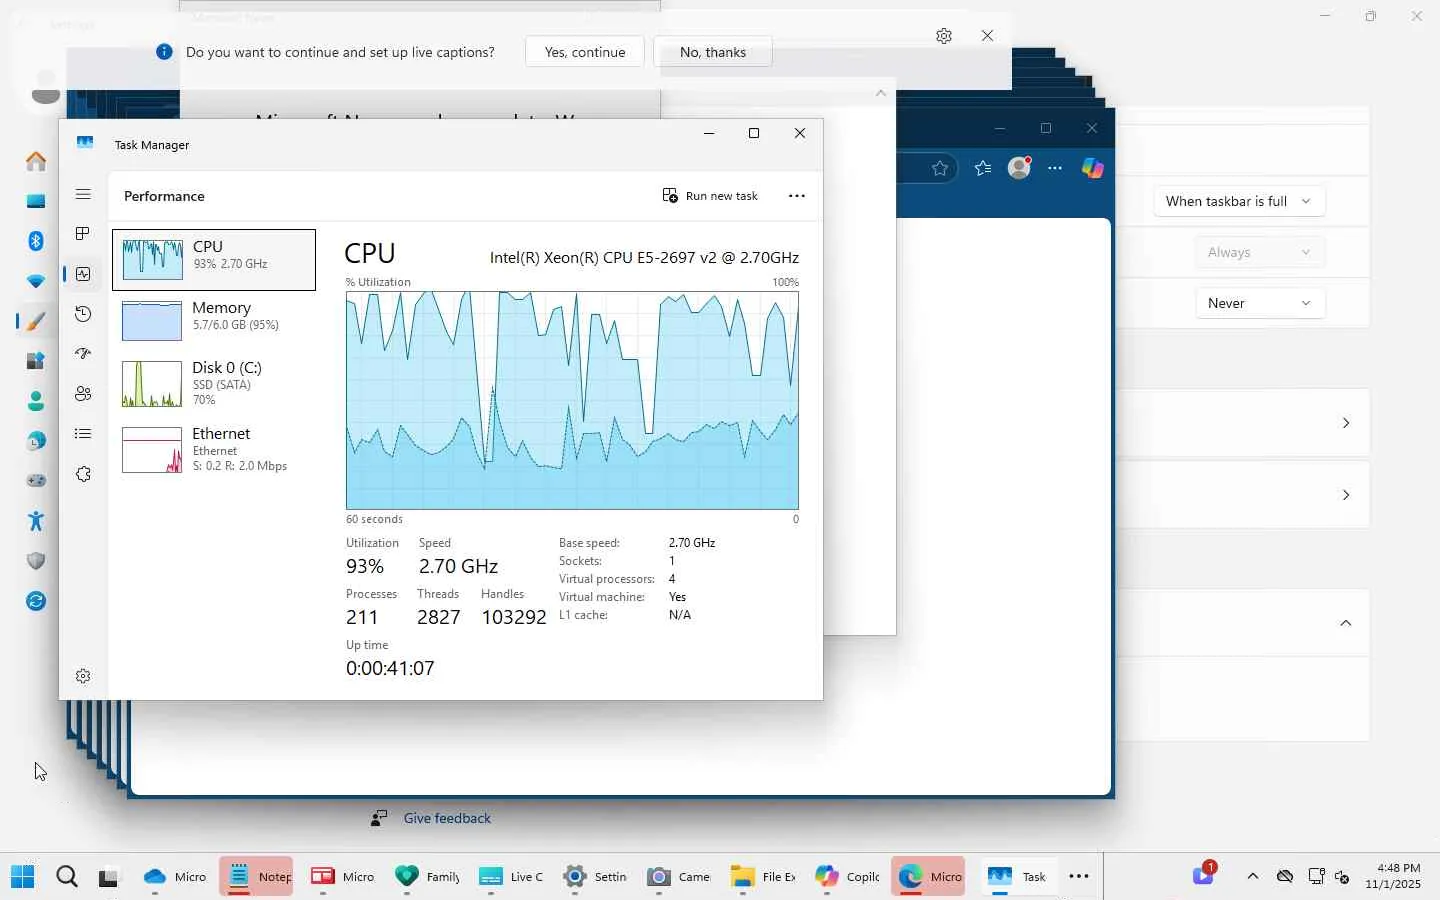The width and height of the screenshot is (1440, 900).
Task: Open Task Manager more options ellipsis
Action: pos(797,196)
